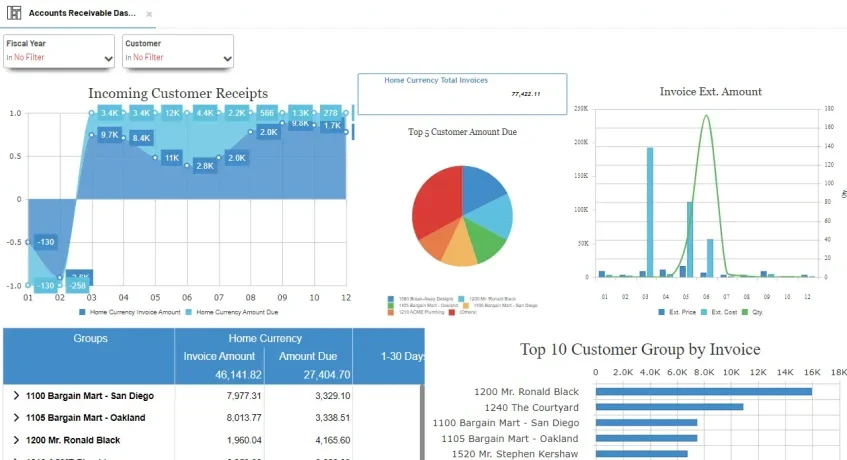Click the 1200 Mr. Ronald Black bar

[703, 391]
